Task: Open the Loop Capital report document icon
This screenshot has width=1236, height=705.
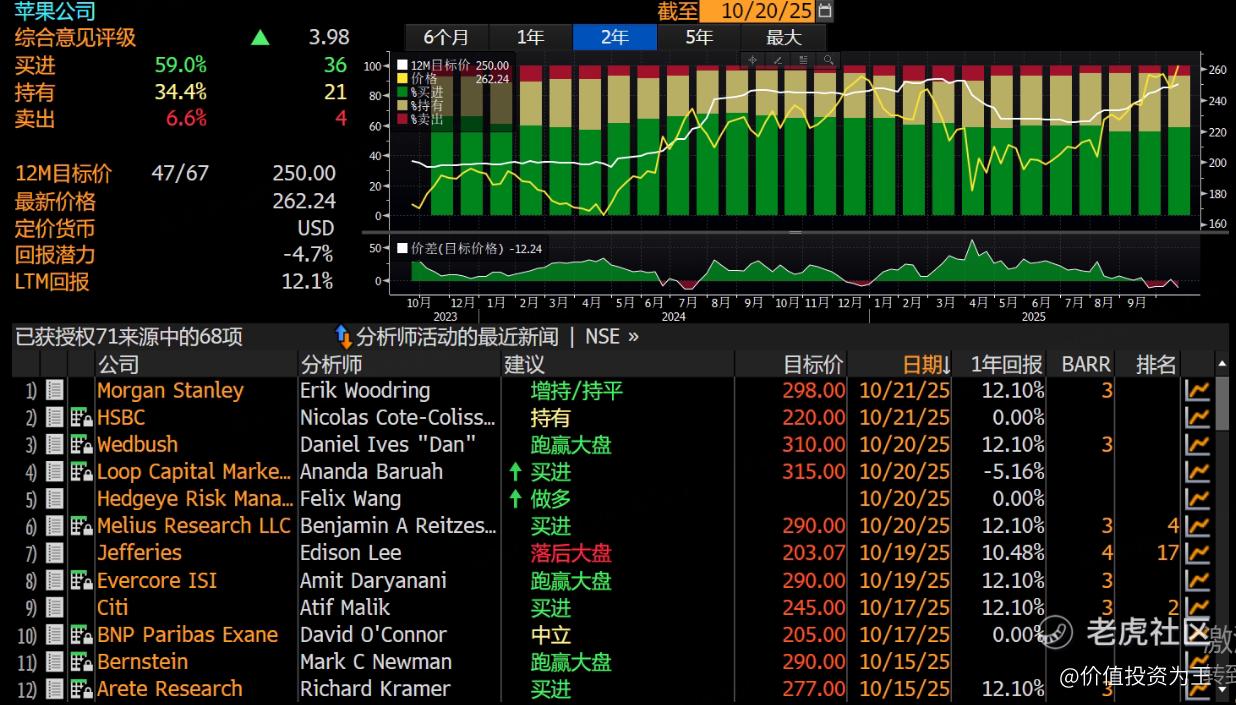Action: point(55,471)
